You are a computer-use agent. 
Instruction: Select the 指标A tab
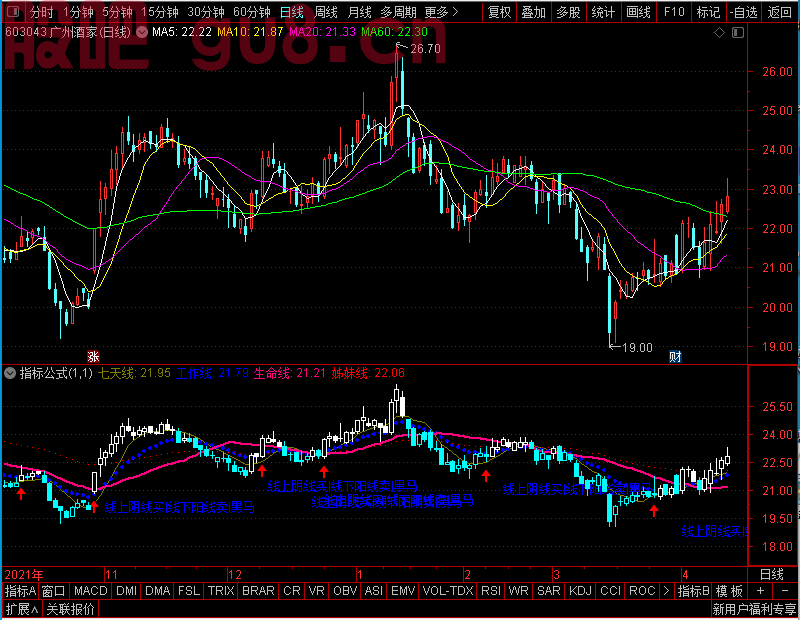click(x=20, y=591)
